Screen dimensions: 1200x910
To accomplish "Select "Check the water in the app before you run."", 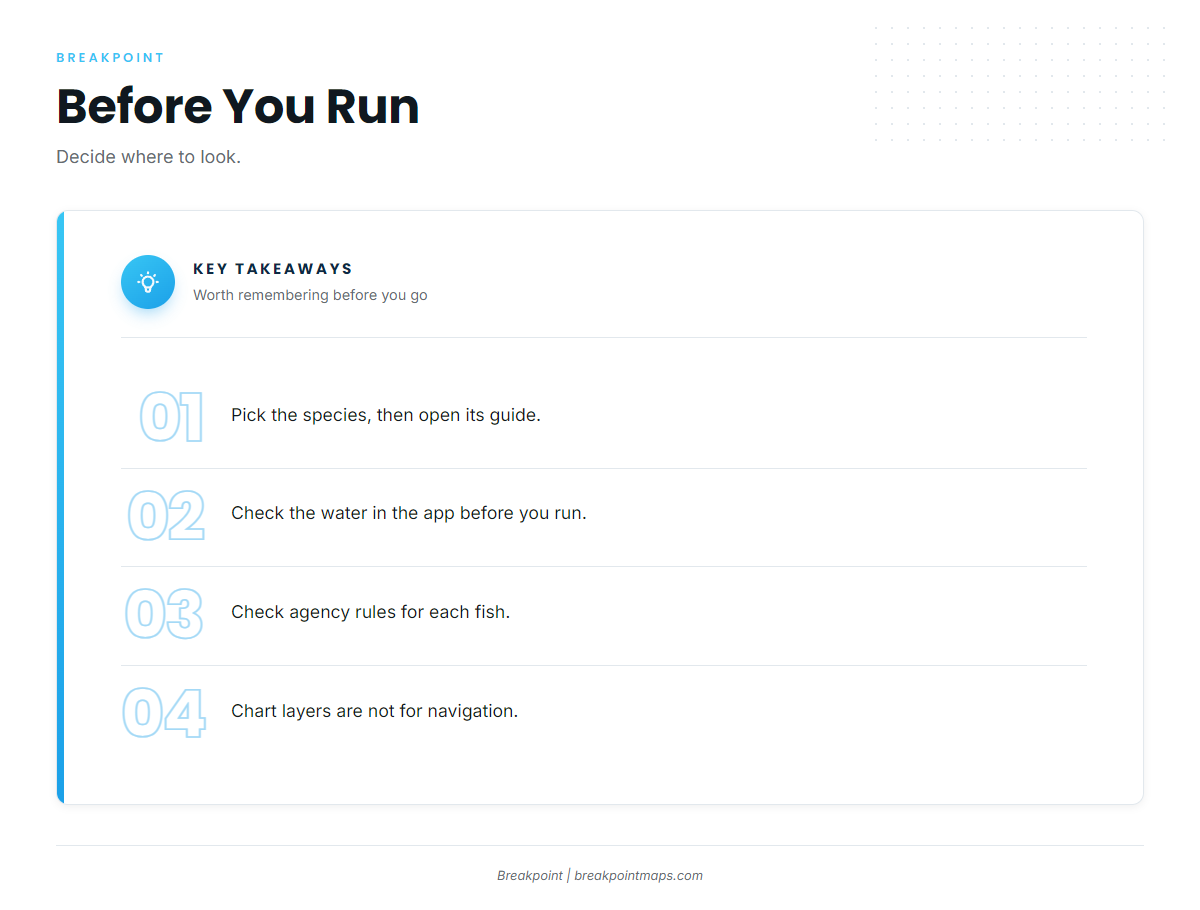I will click(409, 513).
